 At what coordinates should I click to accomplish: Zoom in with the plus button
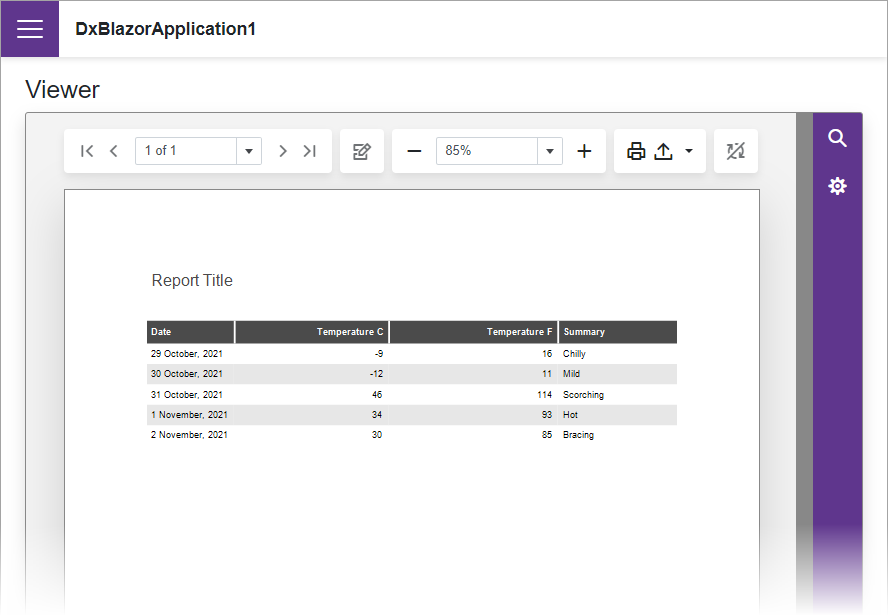[585, 151]
